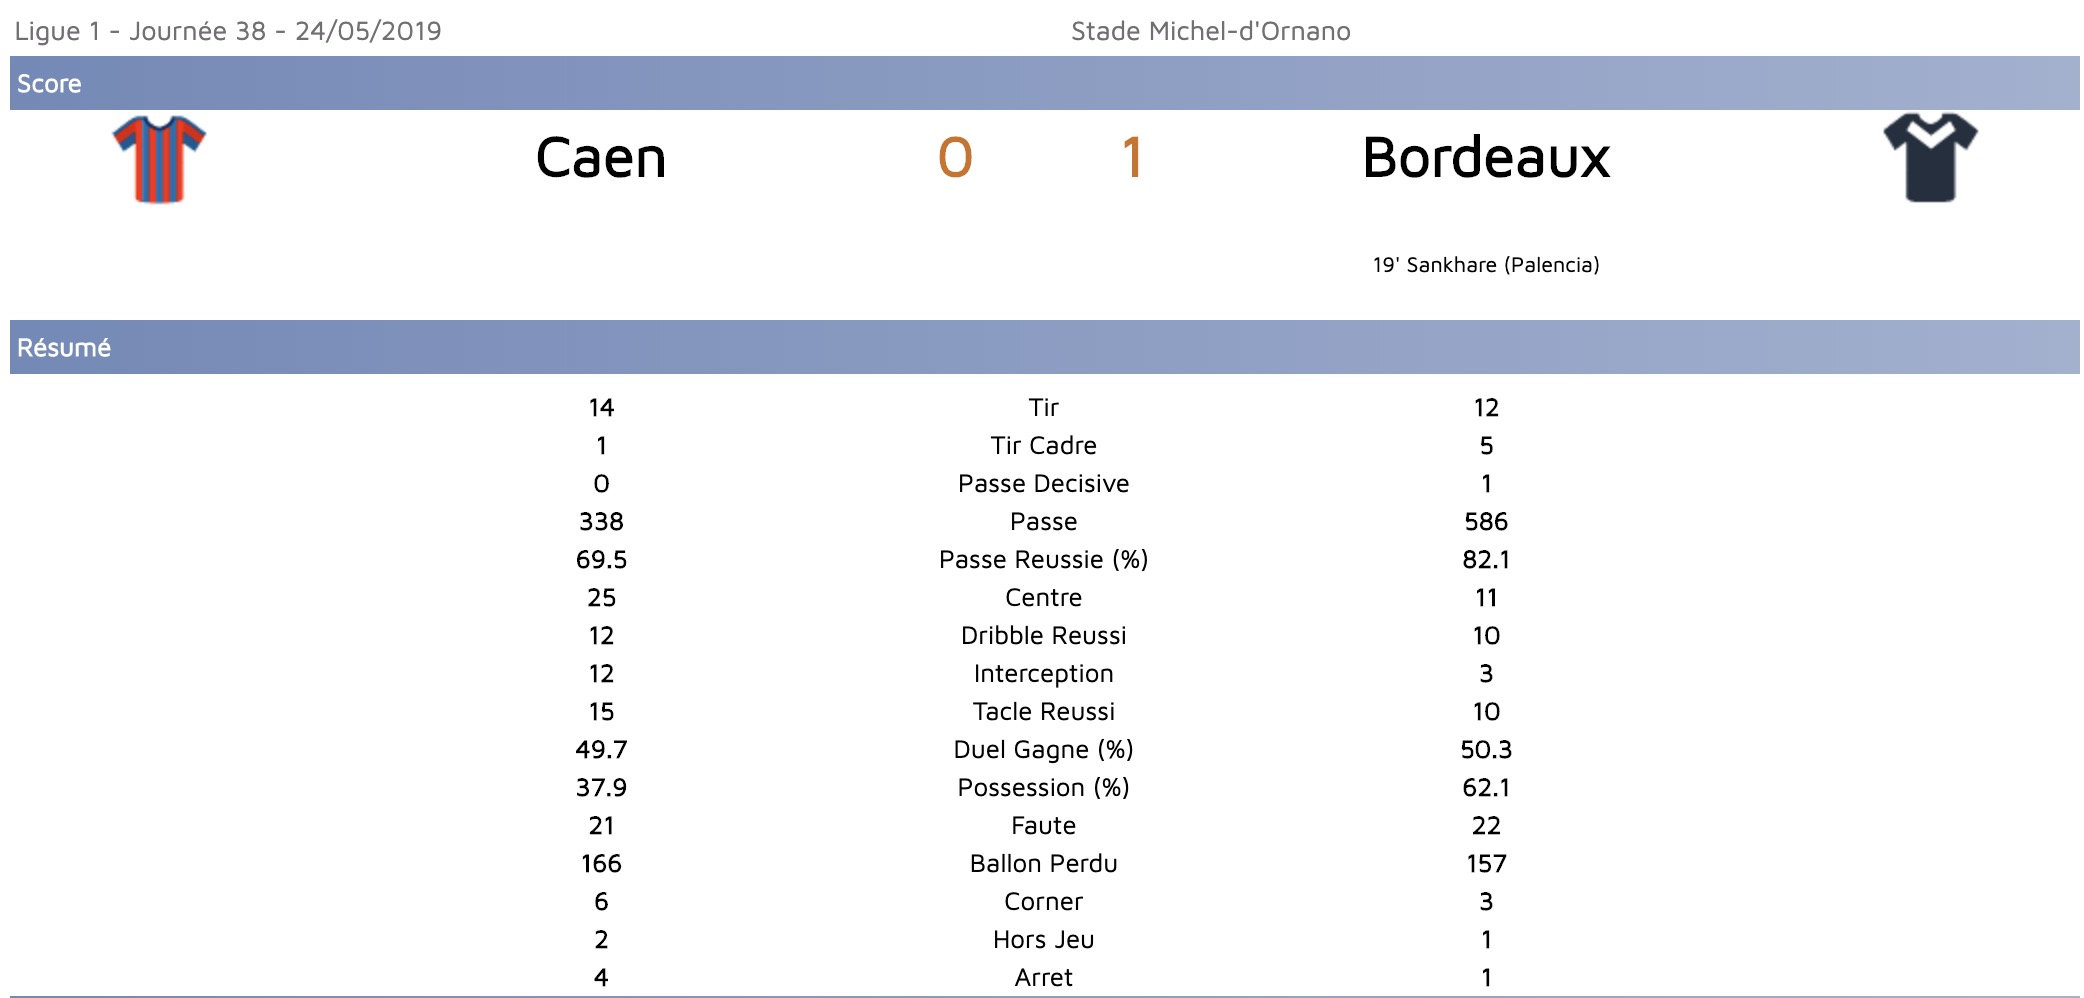Image resolution: width=2084 pixels, height=998 pixels.
Task: Click Bordeaux's score of 1
Action: point(1131,158)
